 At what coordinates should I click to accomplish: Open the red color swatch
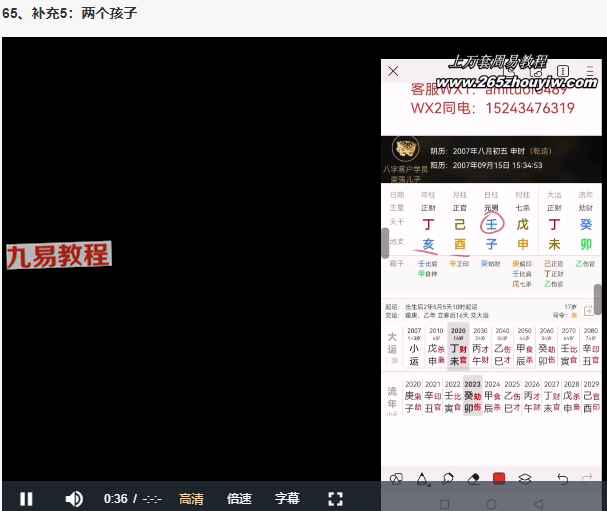click(x=499, y=479)
